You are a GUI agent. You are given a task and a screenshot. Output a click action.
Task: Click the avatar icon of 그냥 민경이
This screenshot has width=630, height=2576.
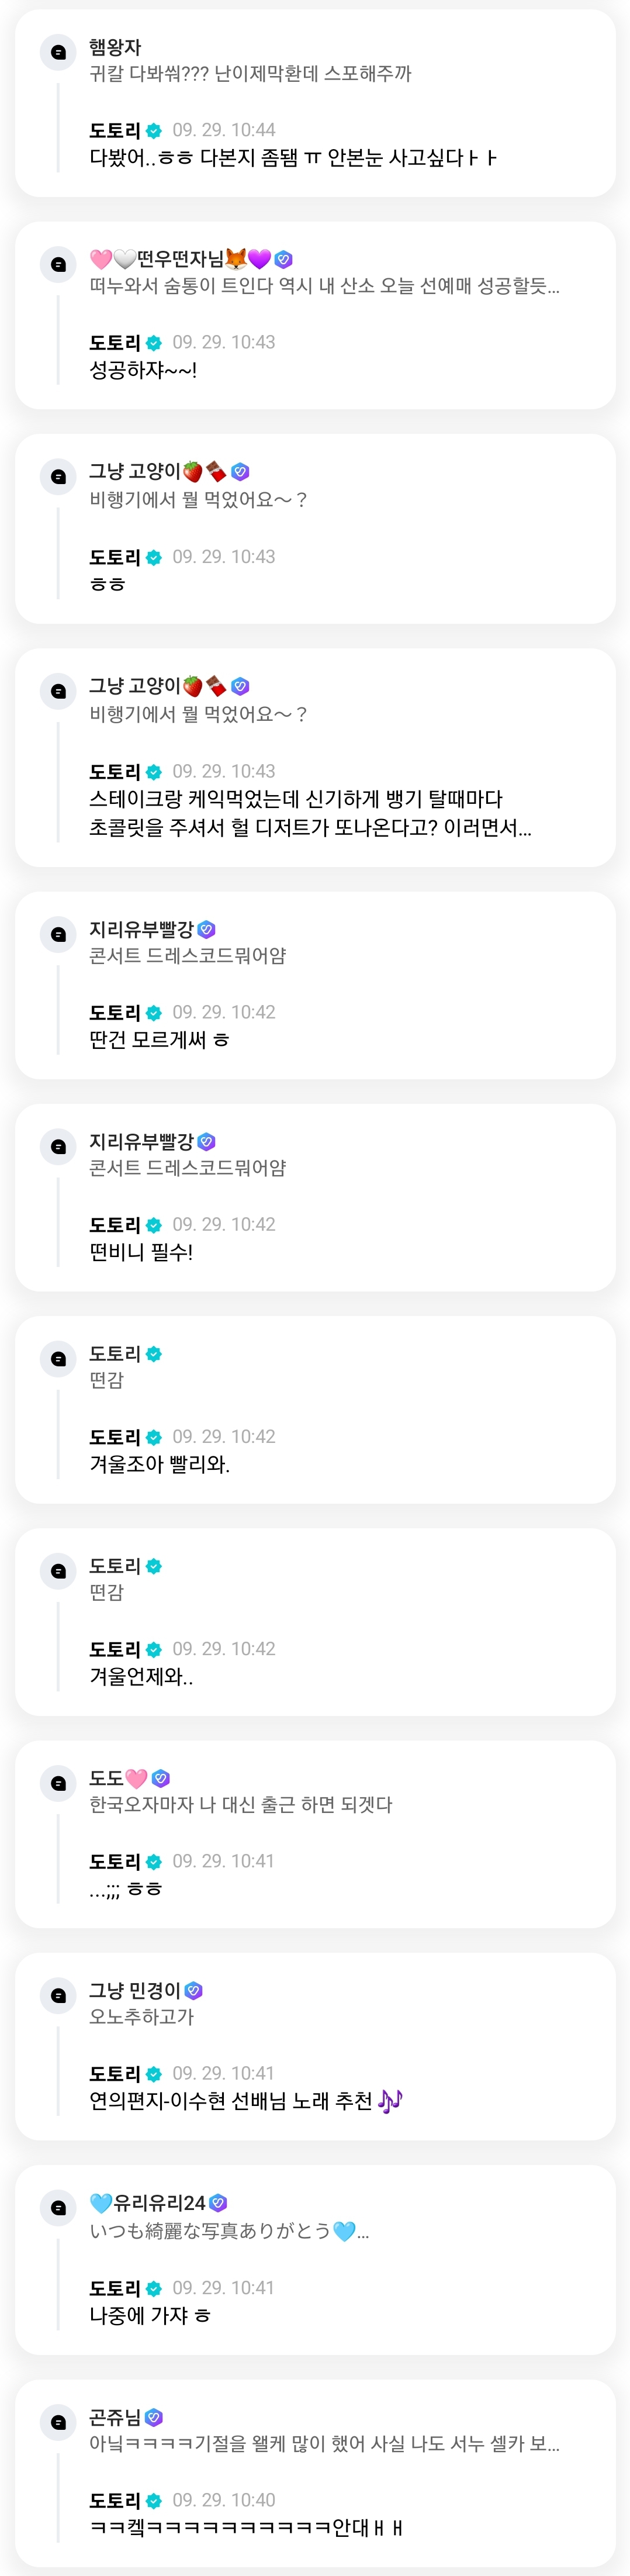pyautogui.click(x=58, y=1995)
